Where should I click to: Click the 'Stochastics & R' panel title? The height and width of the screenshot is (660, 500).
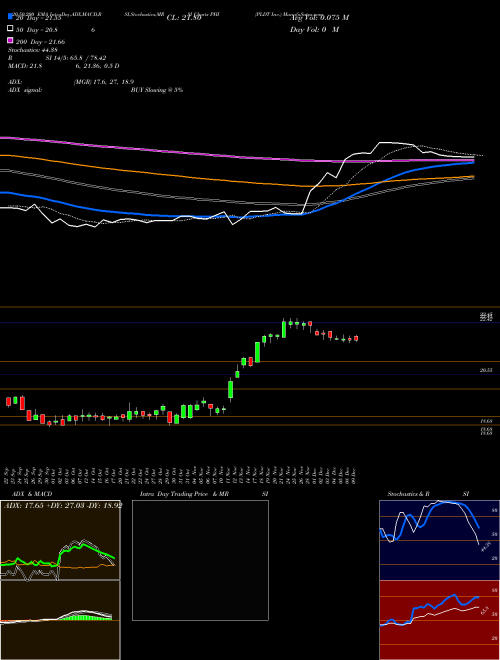408,494
